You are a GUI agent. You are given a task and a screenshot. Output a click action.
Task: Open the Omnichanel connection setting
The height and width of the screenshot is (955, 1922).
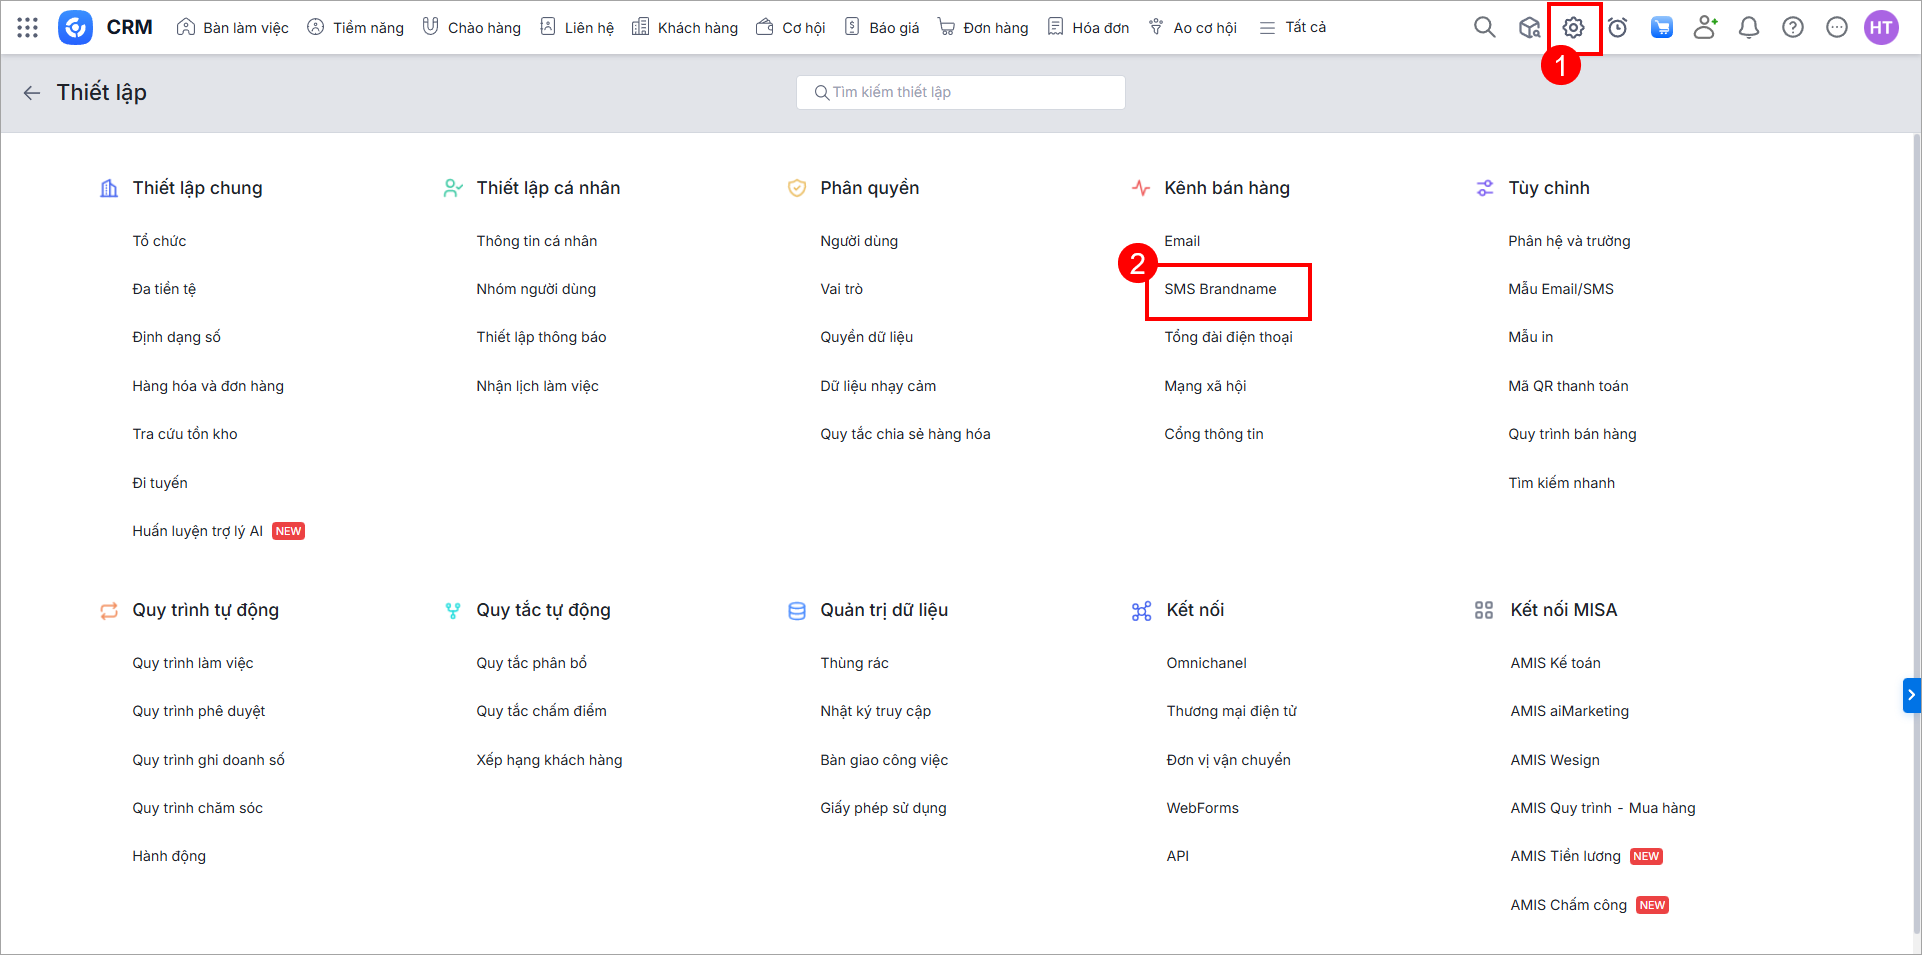click(x=1206, y=663)
